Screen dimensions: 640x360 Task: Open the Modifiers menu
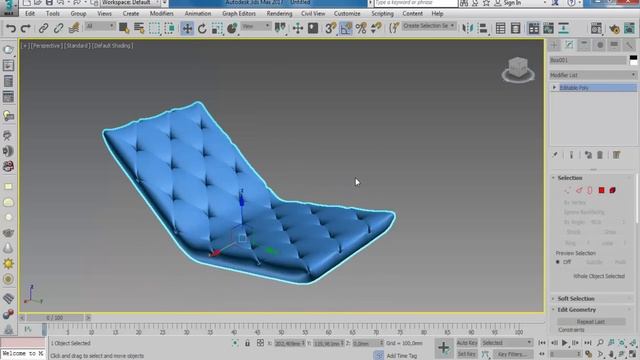161,13
